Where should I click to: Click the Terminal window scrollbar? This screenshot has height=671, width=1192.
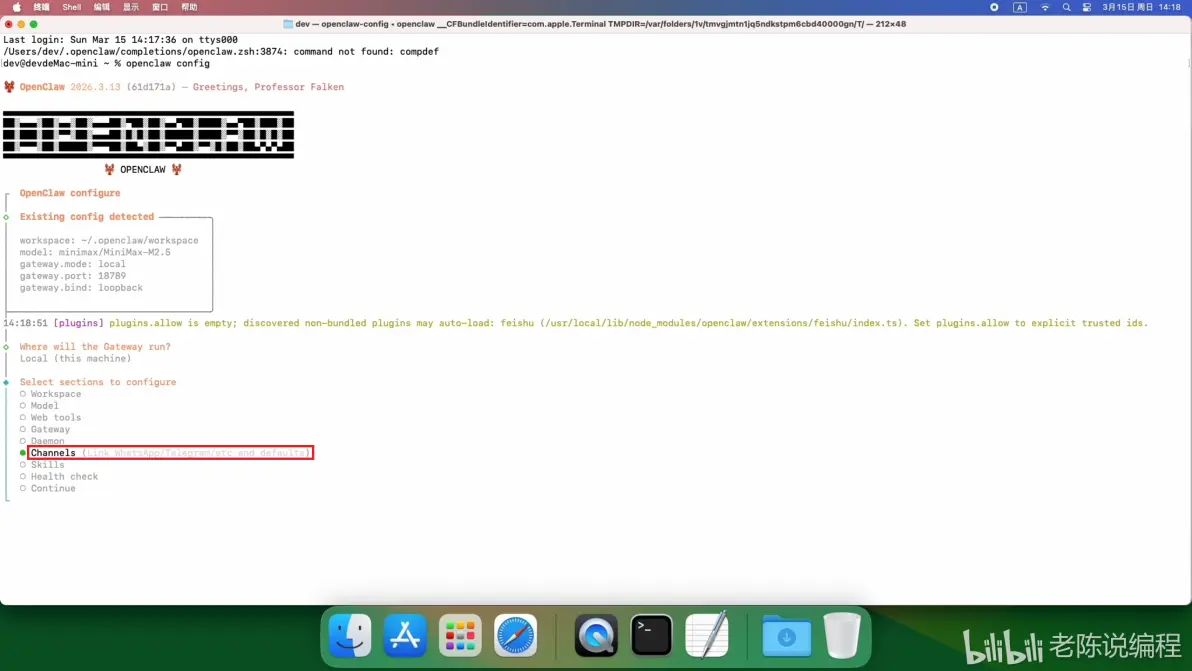(1188, 63)
